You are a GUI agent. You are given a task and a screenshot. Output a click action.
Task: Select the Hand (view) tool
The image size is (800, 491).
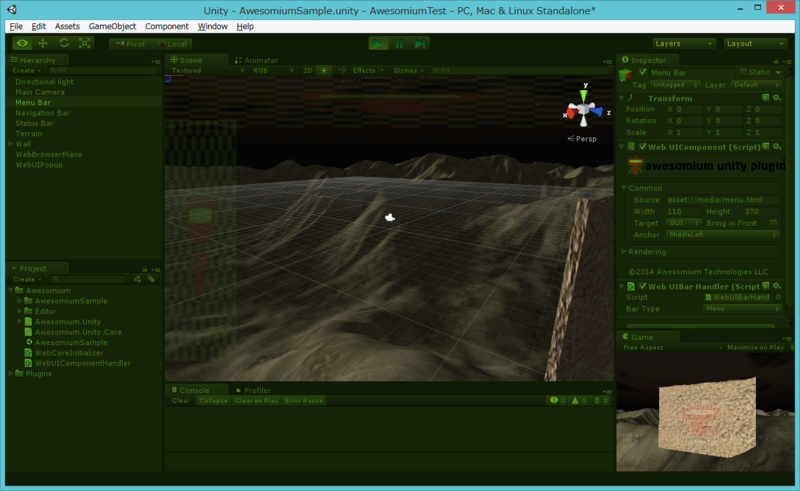[x=22, y=43]
